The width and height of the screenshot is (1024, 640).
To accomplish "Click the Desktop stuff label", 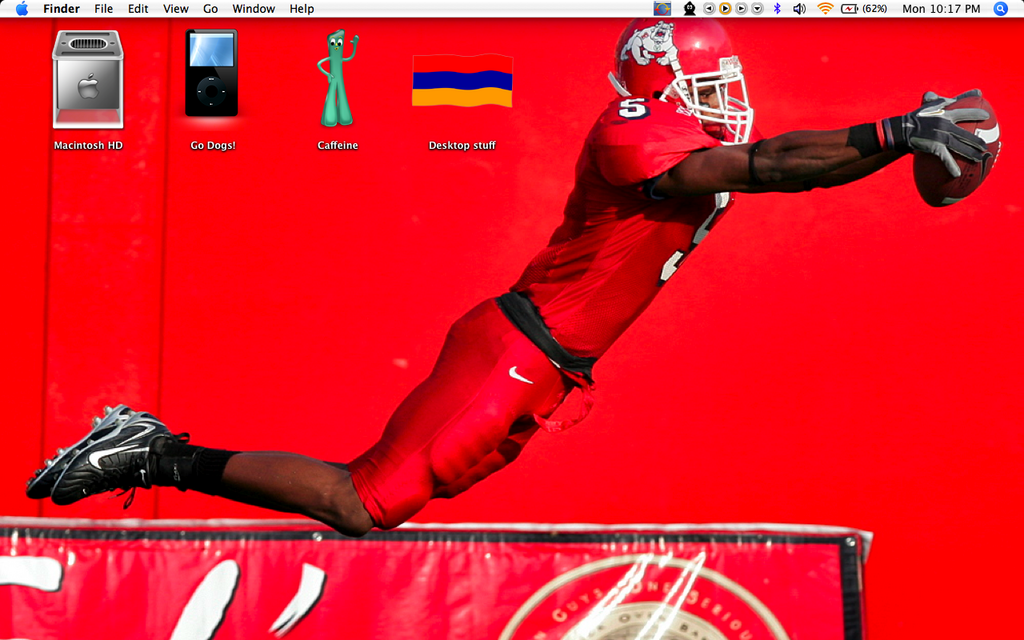I will [x=462, y=145].
